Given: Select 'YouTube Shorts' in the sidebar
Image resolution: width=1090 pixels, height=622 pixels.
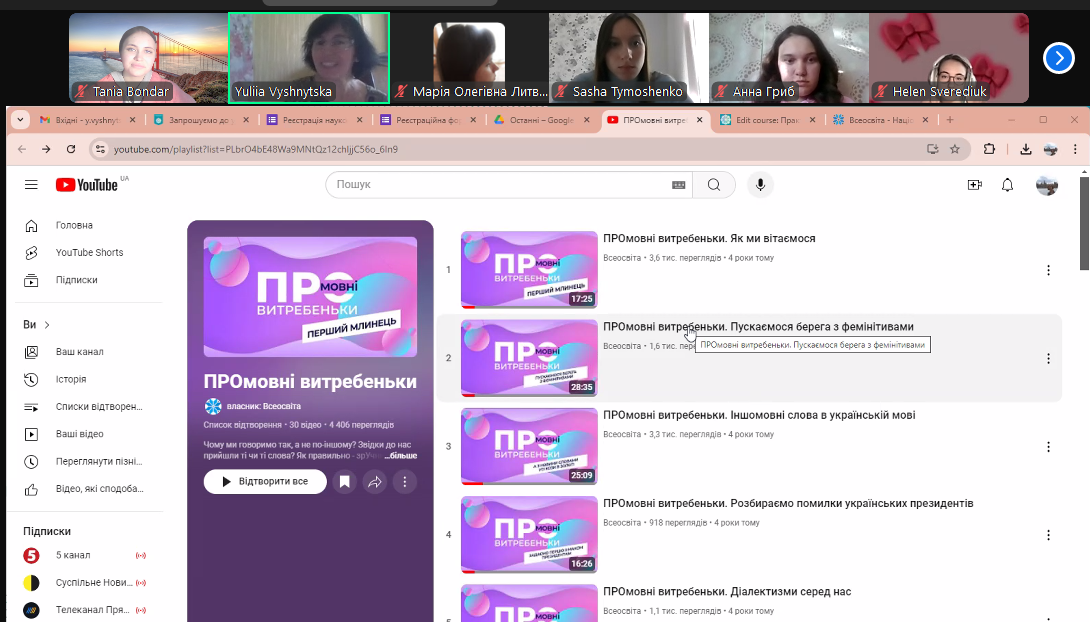Looking at the screenshot, I should coord(89,252).
